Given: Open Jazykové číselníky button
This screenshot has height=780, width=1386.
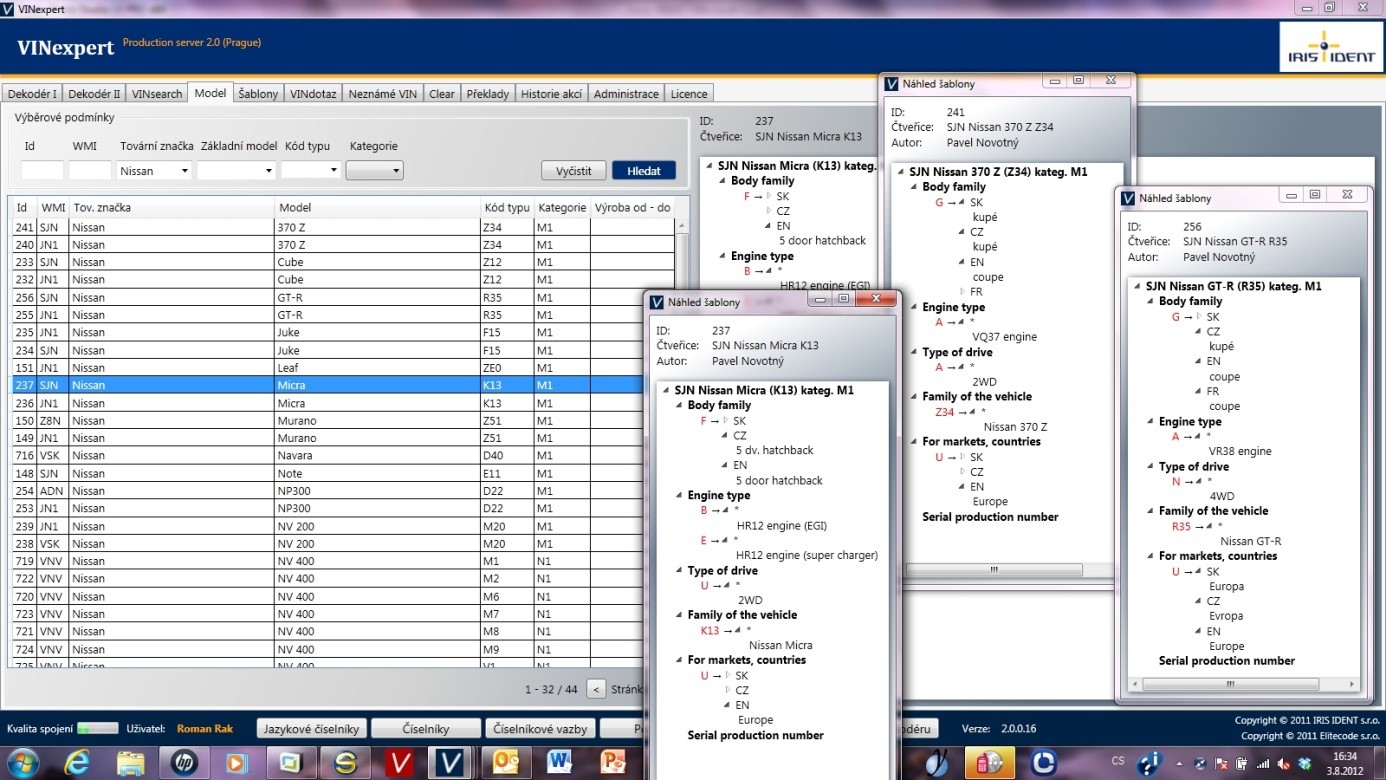Looking at the screenshot, I should tap(311, 729).
